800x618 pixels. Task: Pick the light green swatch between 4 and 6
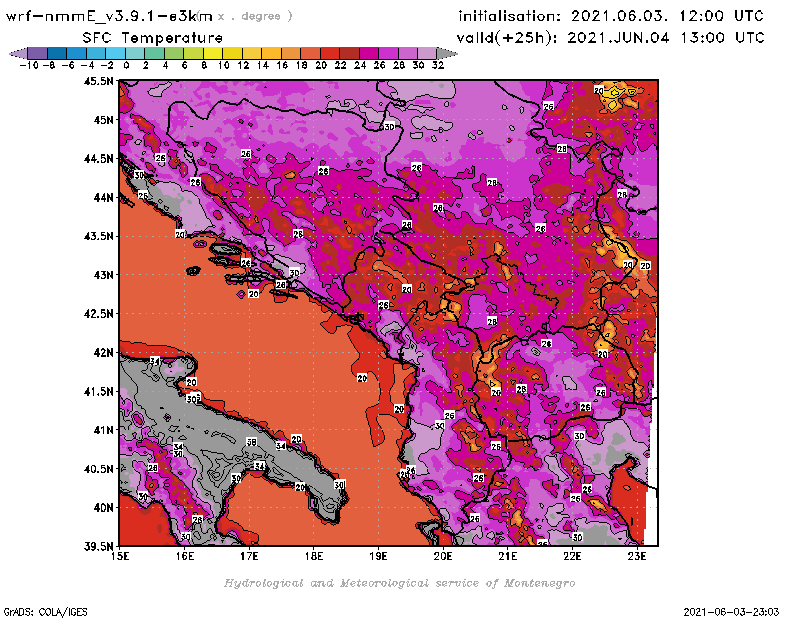coord(173,53)
